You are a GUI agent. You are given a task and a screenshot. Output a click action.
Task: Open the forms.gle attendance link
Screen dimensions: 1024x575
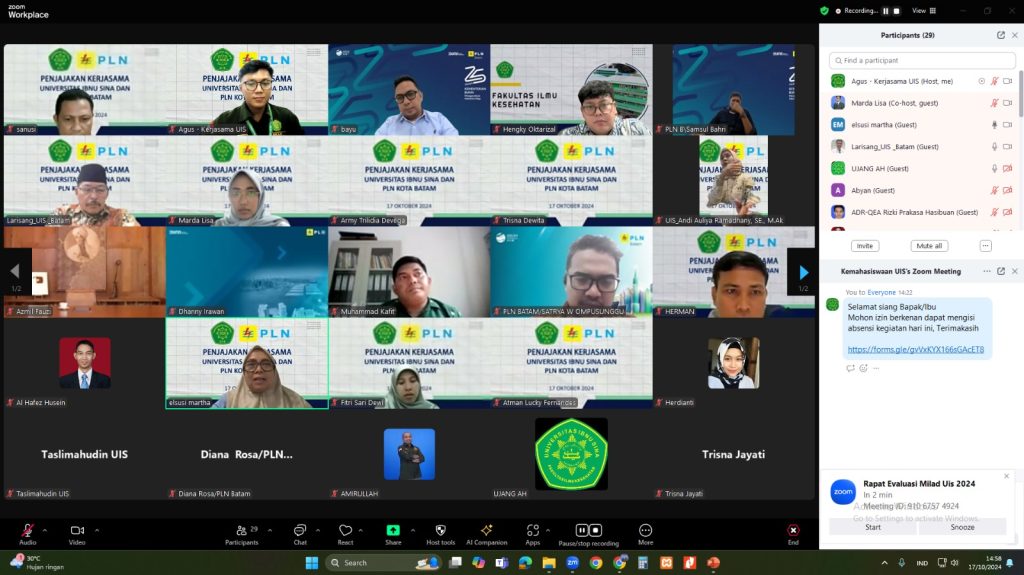(x=915, y=350)
